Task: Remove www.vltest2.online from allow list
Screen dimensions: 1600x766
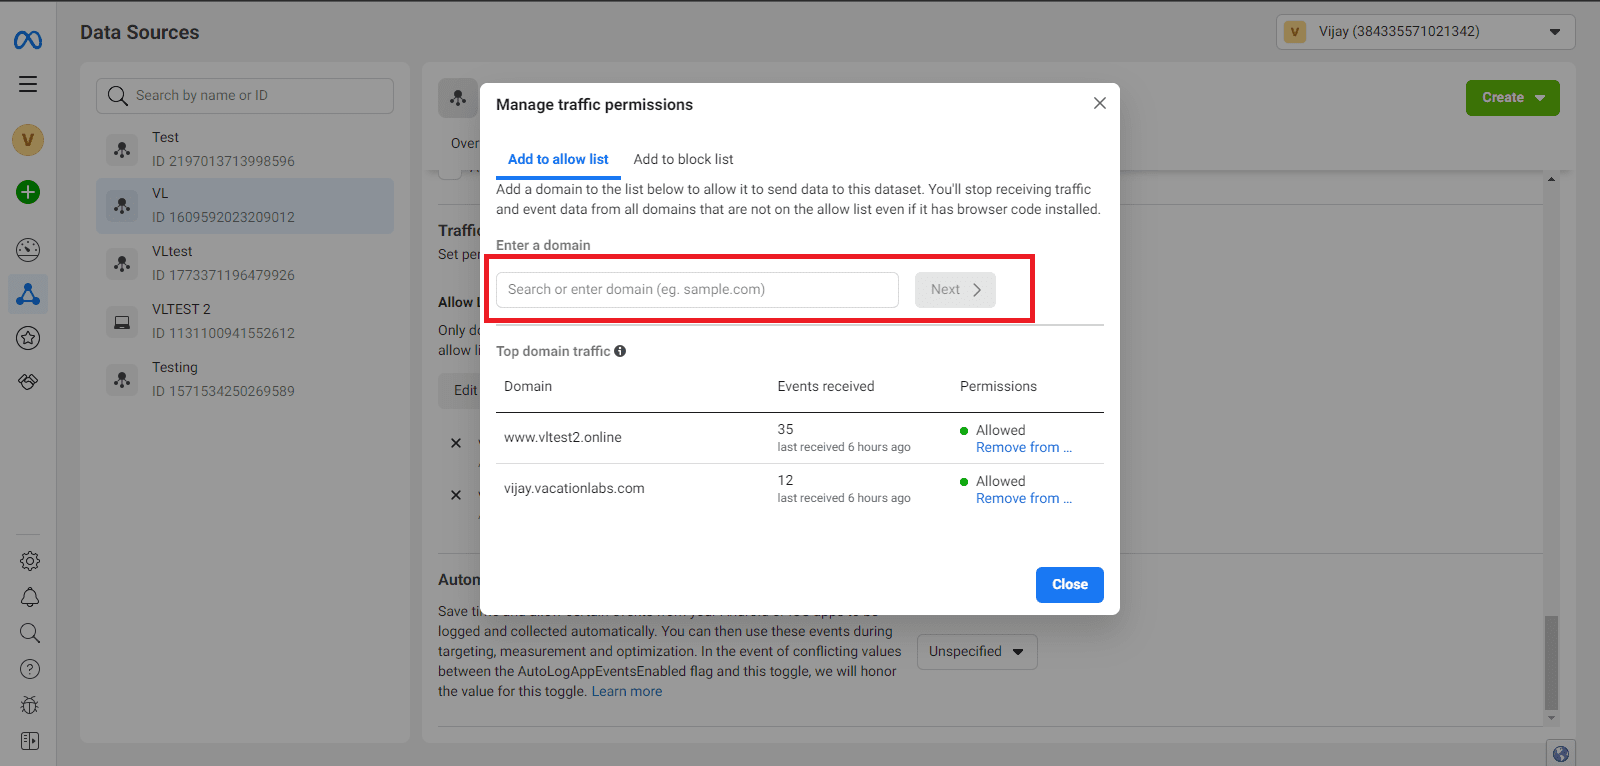Action: pos(1023,448)
